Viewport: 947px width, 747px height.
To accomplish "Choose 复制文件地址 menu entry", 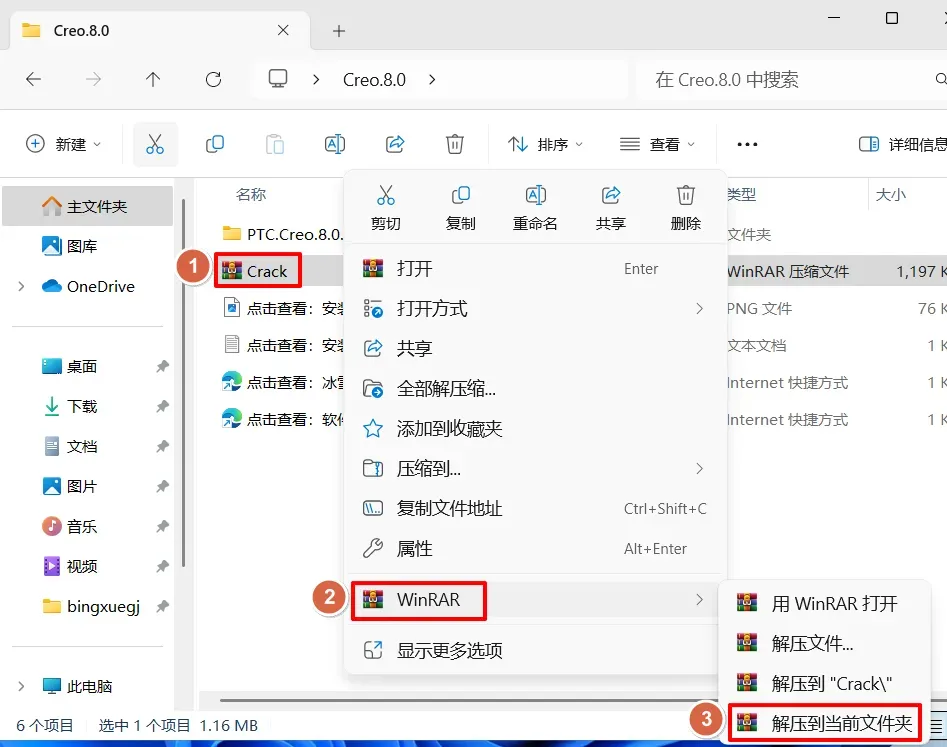I will 535,508.
